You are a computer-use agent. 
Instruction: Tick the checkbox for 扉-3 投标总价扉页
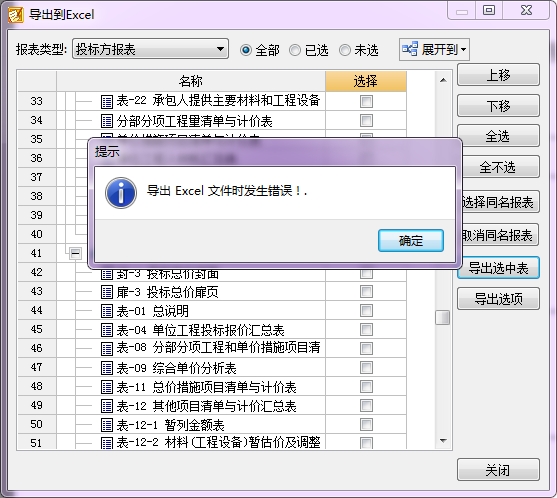(366, 292)
